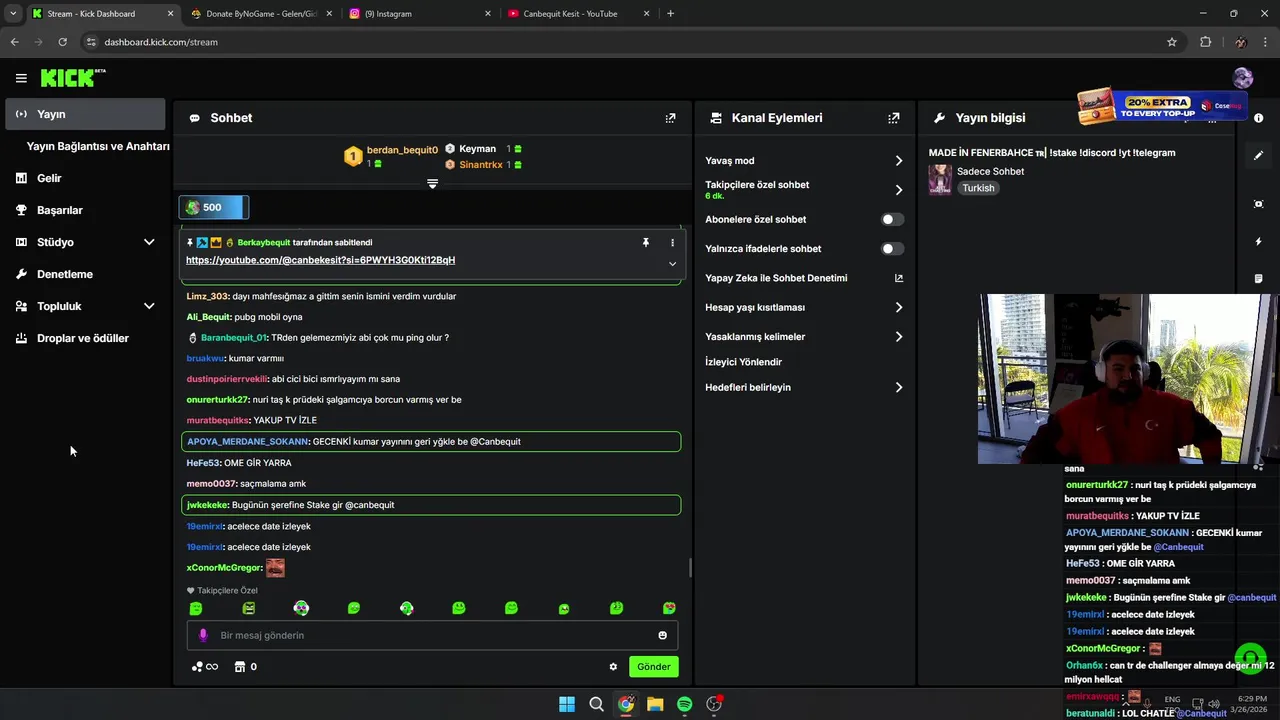Screen dimensions: 1280x720
Task: Click the purple microphone icon in message box
Action: click(203, 635)
